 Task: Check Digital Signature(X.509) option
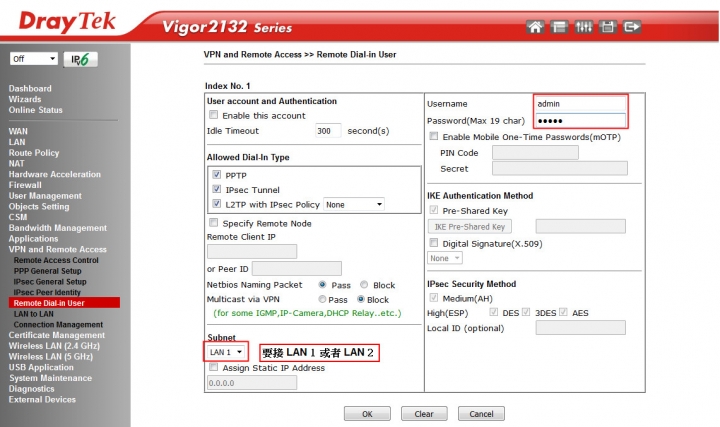pyautogui.click(x=433, y=242)
